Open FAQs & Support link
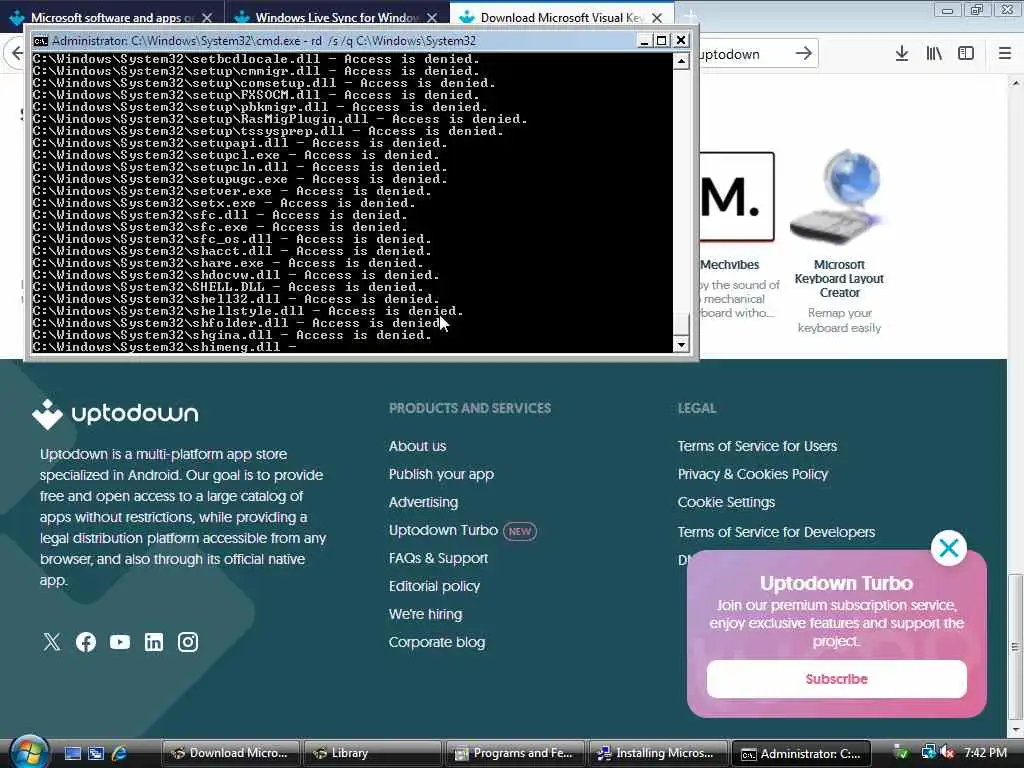1024x768 pixels. tap(438, 558)
